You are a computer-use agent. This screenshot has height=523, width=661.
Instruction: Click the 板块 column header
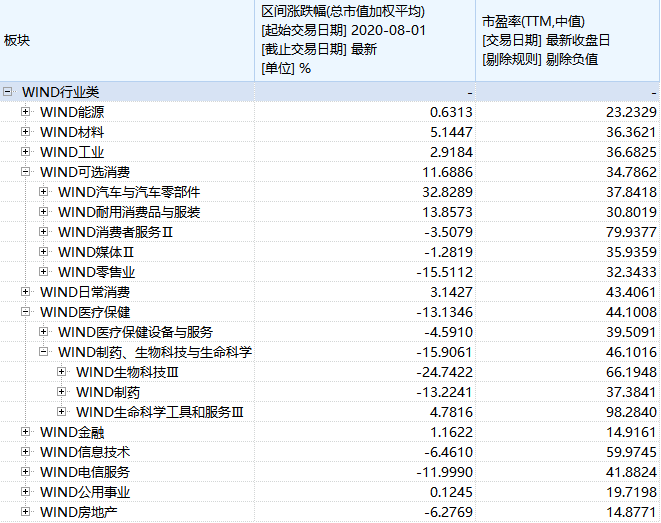pos(127,40)
